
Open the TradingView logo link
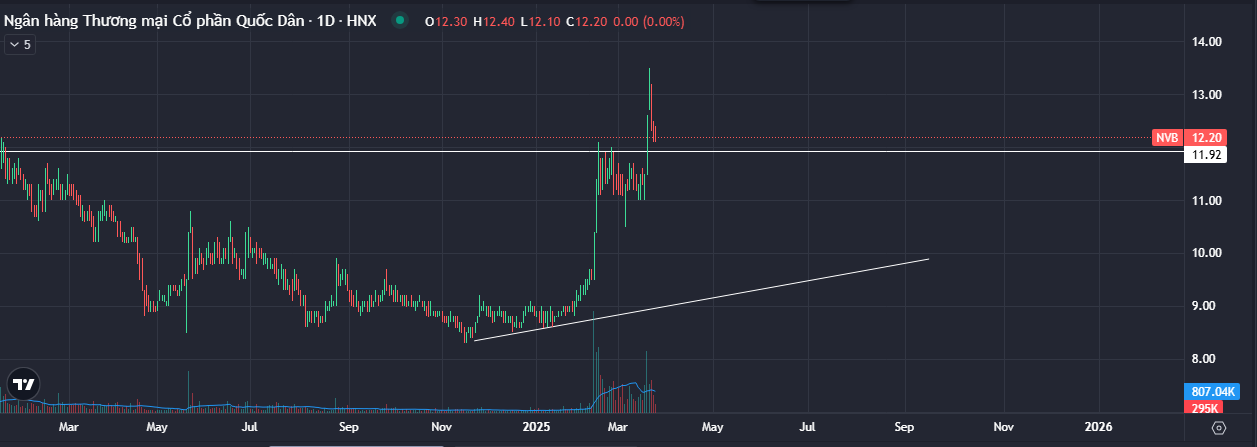(22, 384)
